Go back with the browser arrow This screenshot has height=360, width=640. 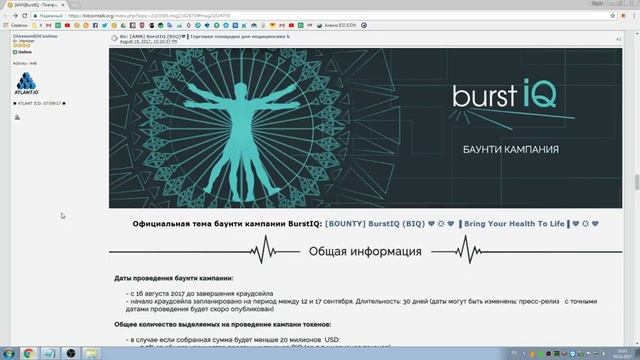(x=5, y=16)
